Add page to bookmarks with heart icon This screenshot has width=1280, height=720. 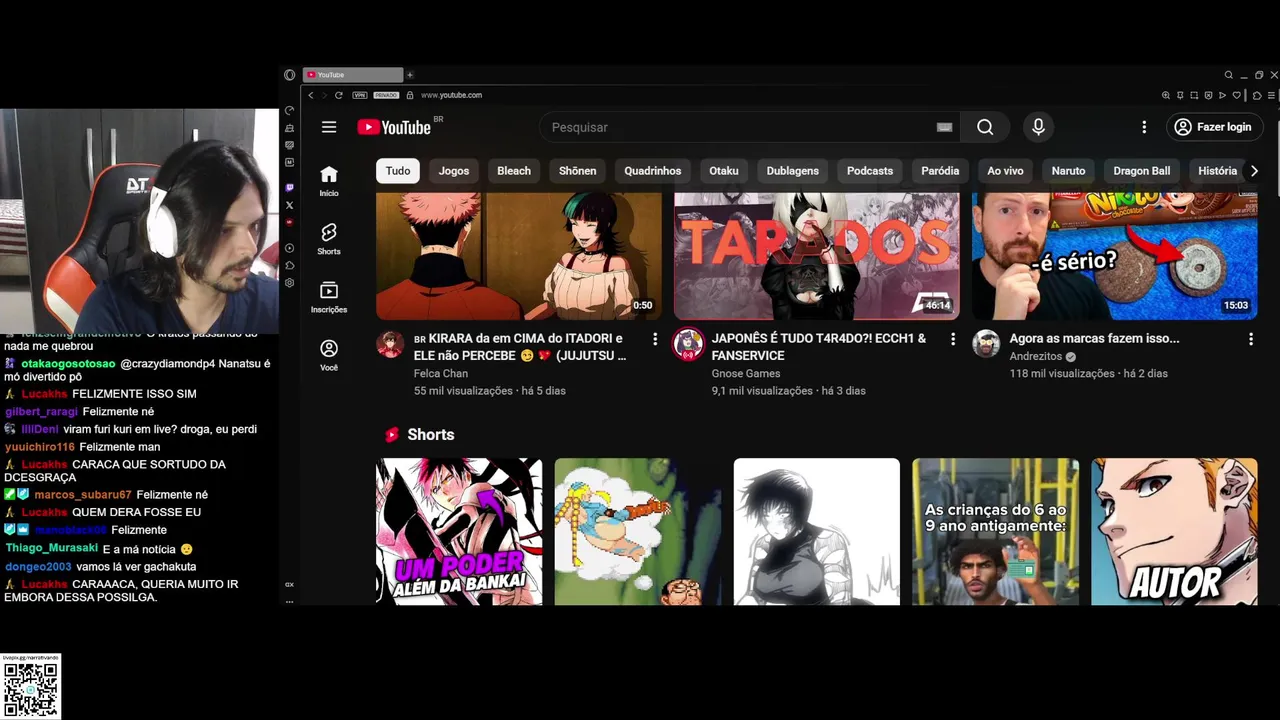coord(1237,95)
